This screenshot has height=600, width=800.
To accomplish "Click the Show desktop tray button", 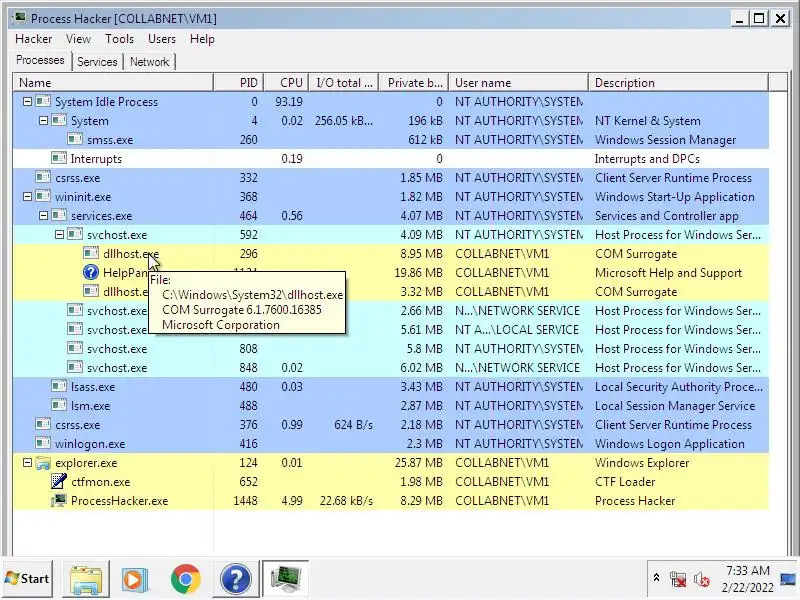I will (x=789, y=579).
